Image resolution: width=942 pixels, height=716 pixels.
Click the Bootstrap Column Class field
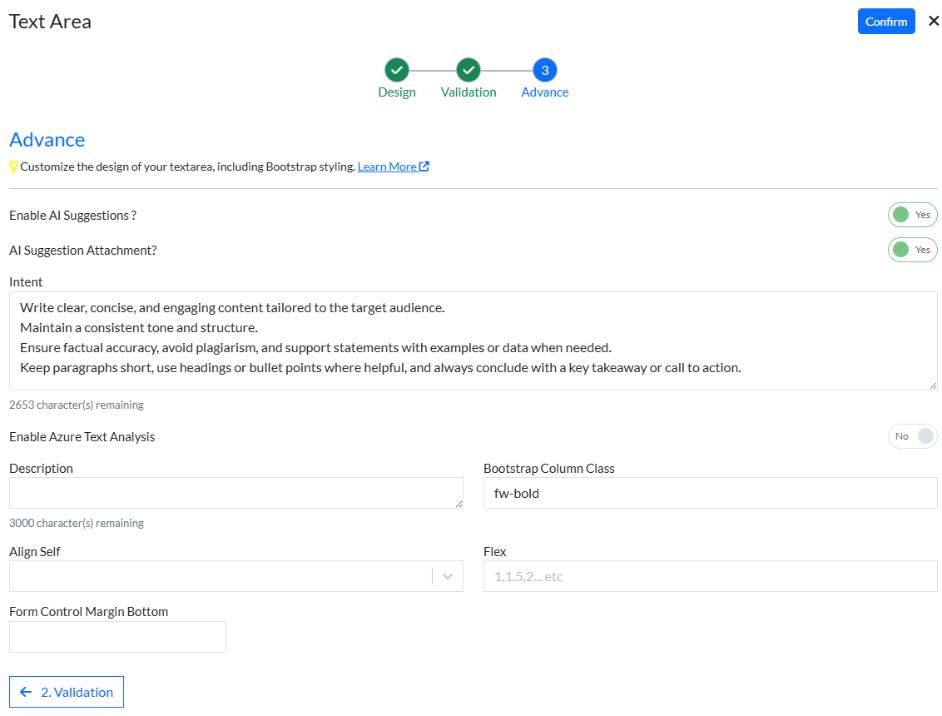[710, 493]
